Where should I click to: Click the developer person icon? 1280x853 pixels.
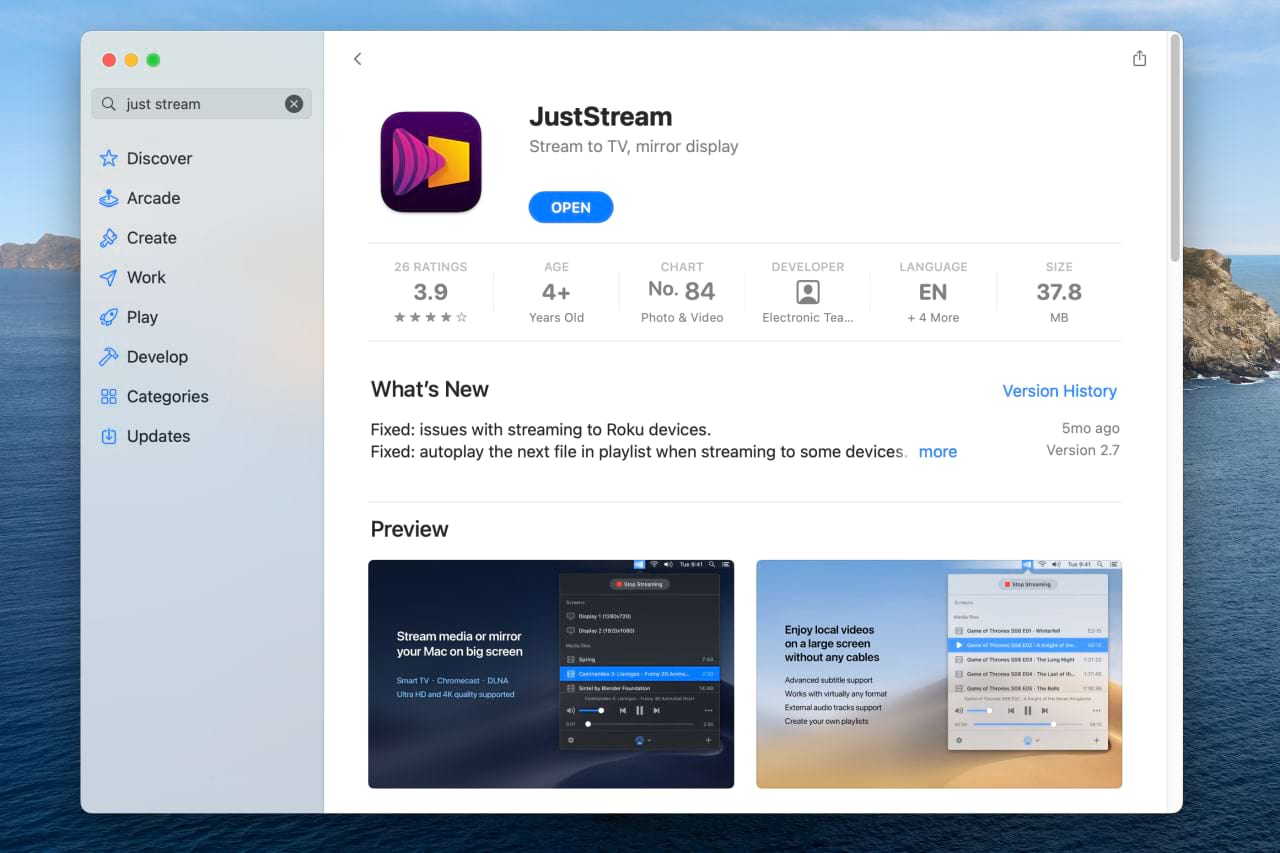coord(808,292)
